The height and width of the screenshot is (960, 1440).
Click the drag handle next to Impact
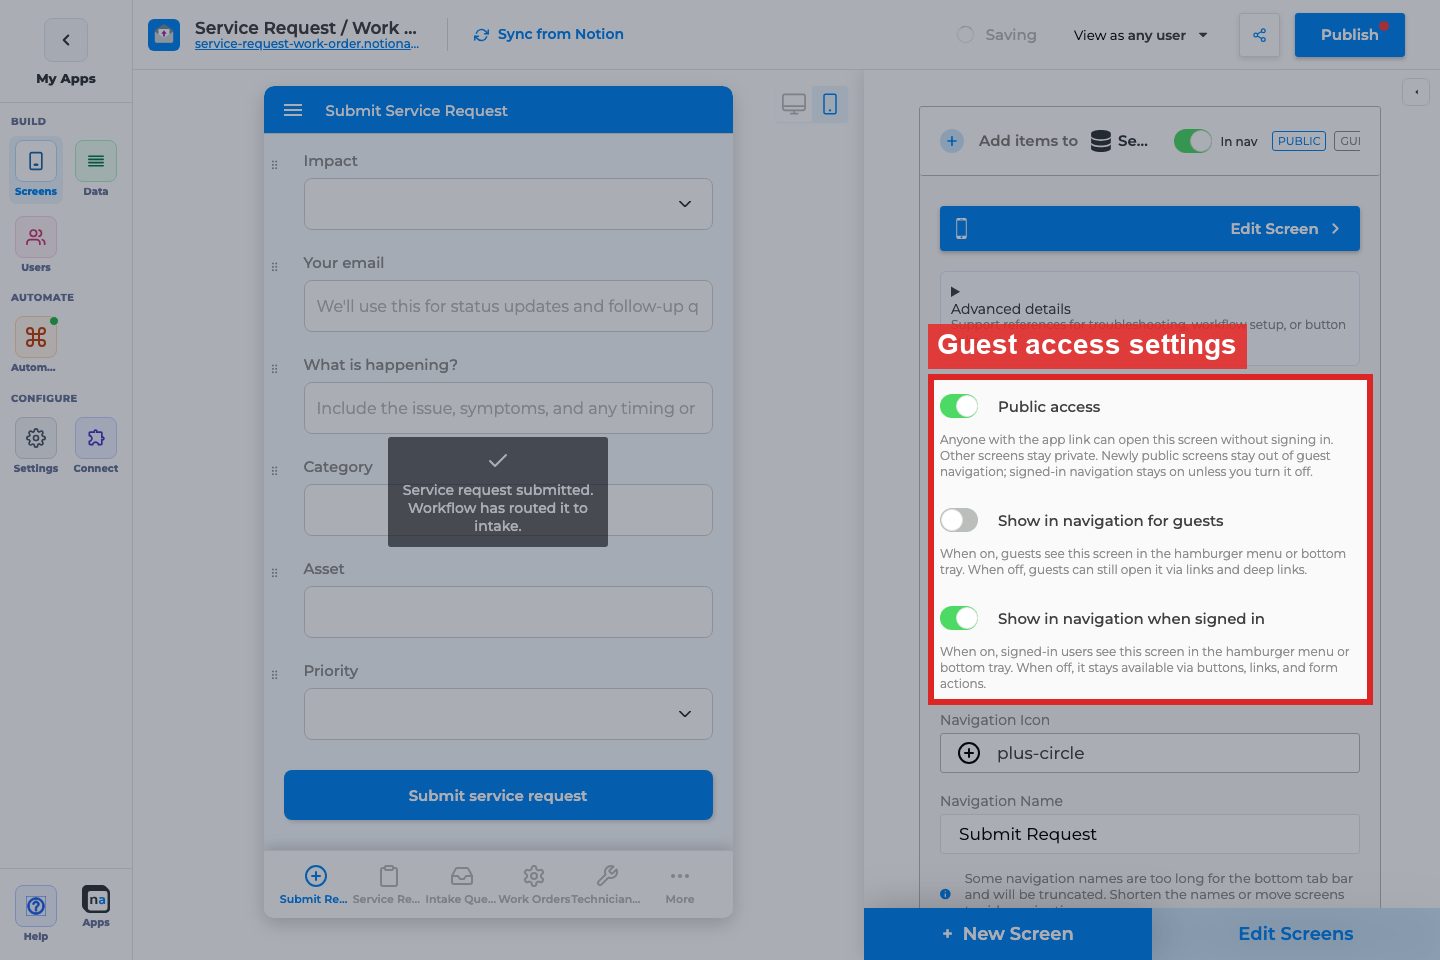[275, 165]
